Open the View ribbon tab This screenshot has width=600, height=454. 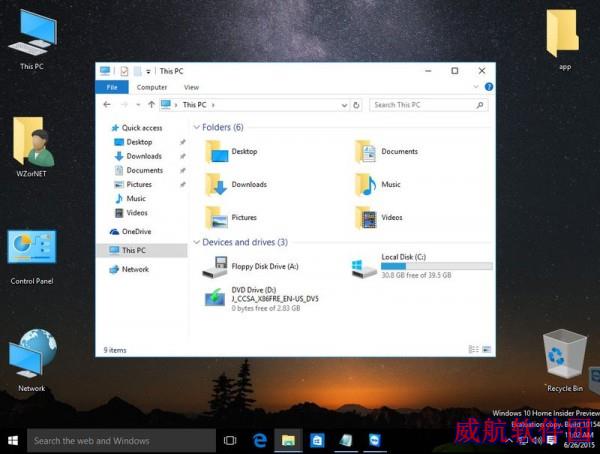[191, 87]
